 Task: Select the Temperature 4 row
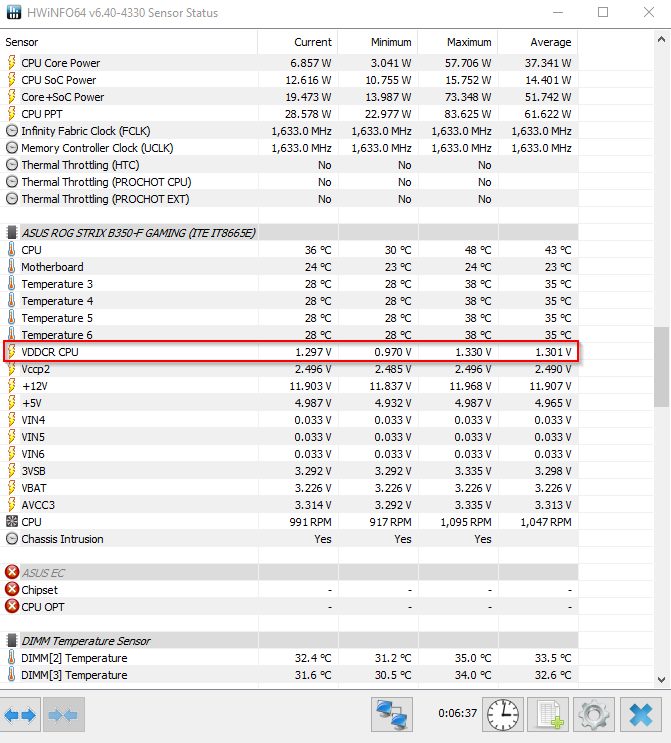tap(289, 301)
